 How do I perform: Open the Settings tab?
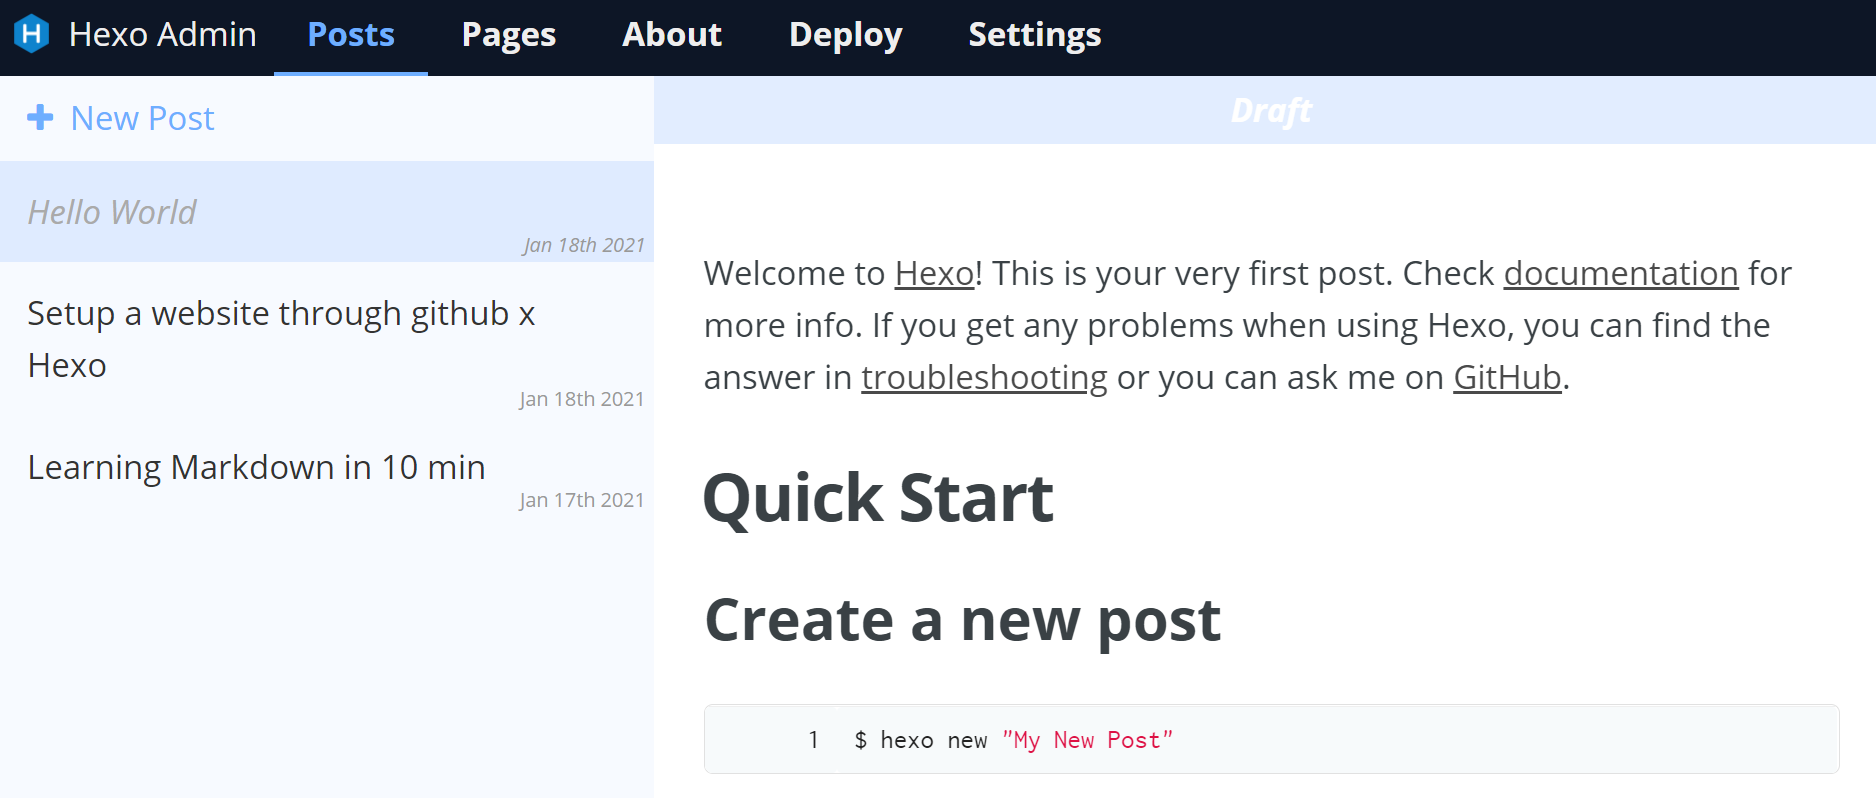click(x=1035, y=36)
